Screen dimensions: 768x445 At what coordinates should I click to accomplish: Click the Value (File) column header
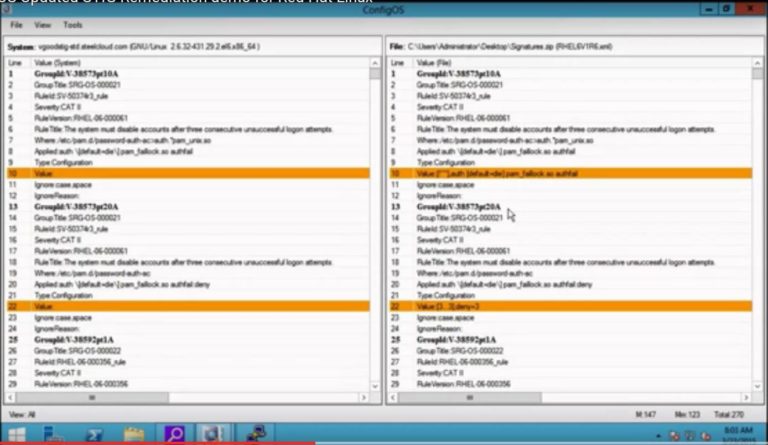pyautogui.click(x=439, y=62)
